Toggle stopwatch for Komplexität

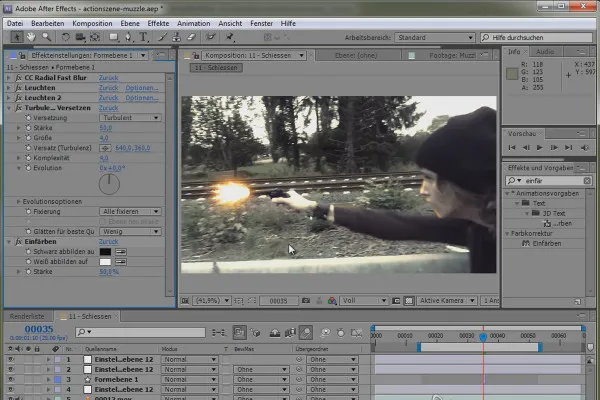click(x=28, y=158)
